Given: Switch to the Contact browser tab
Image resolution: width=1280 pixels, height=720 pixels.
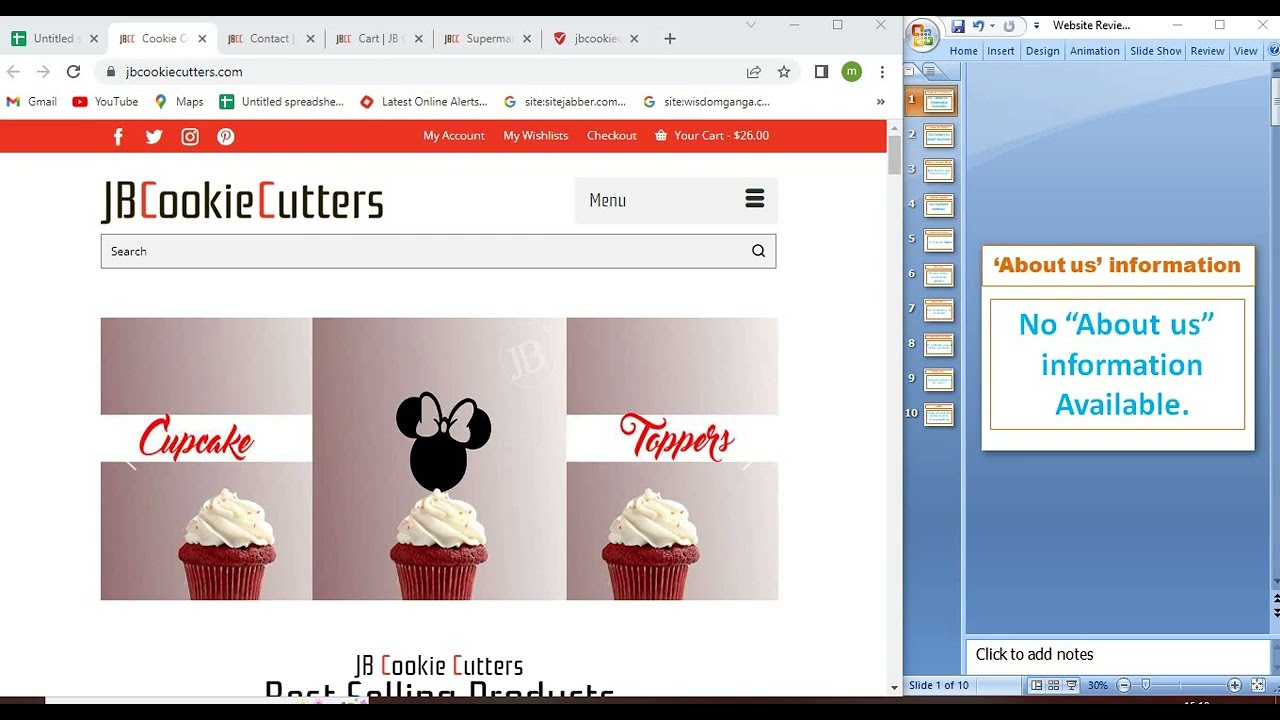Looking at the screenshot, I should (x=269, y=39).
